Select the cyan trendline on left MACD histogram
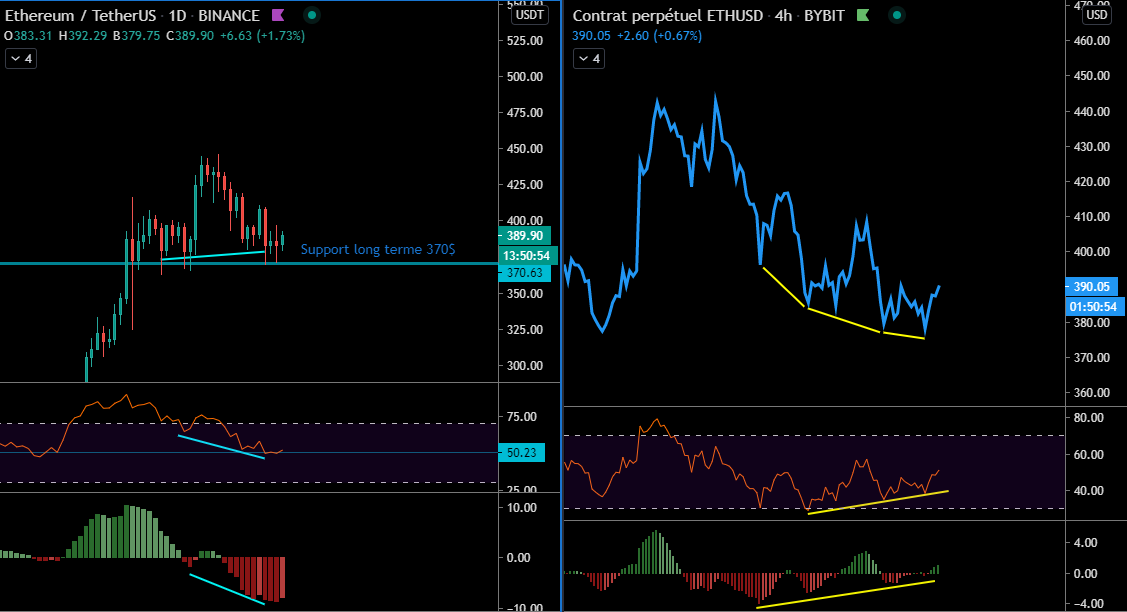Image resolution: width=1127 pixels, height=612 pixels. pos(227,589)
